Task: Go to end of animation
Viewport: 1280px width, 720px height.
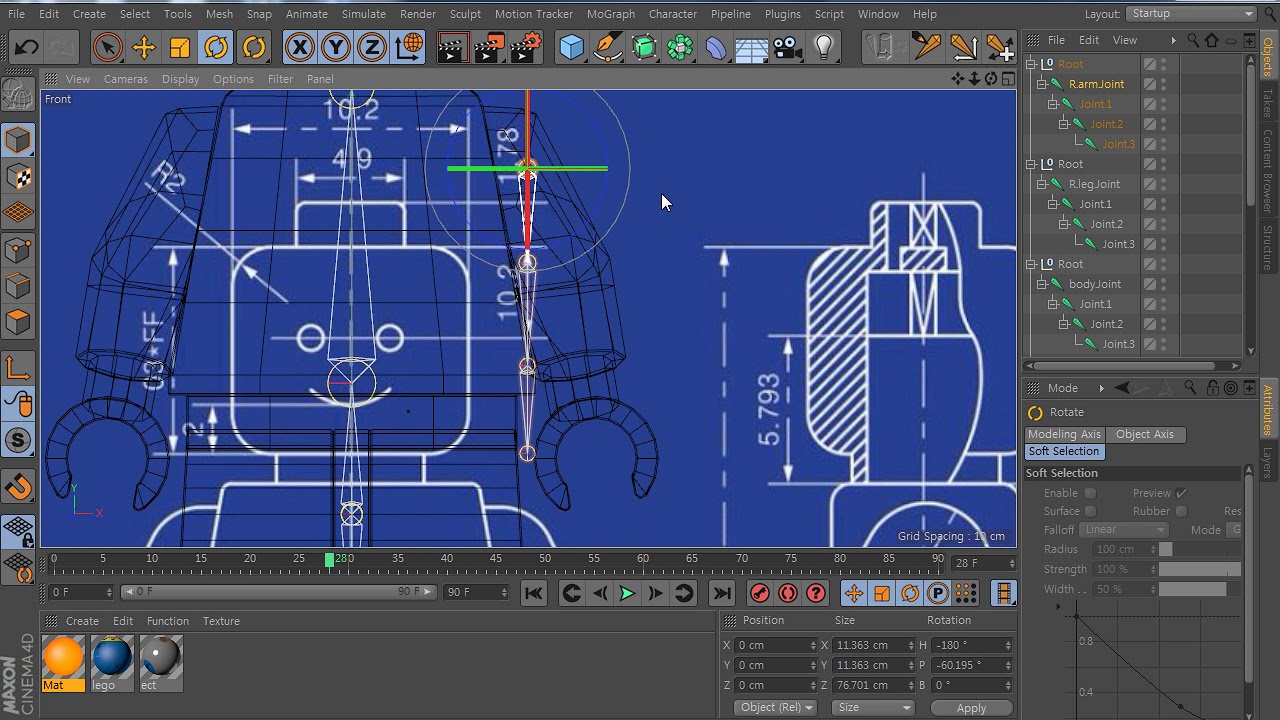Action: (x=722, y=593)
